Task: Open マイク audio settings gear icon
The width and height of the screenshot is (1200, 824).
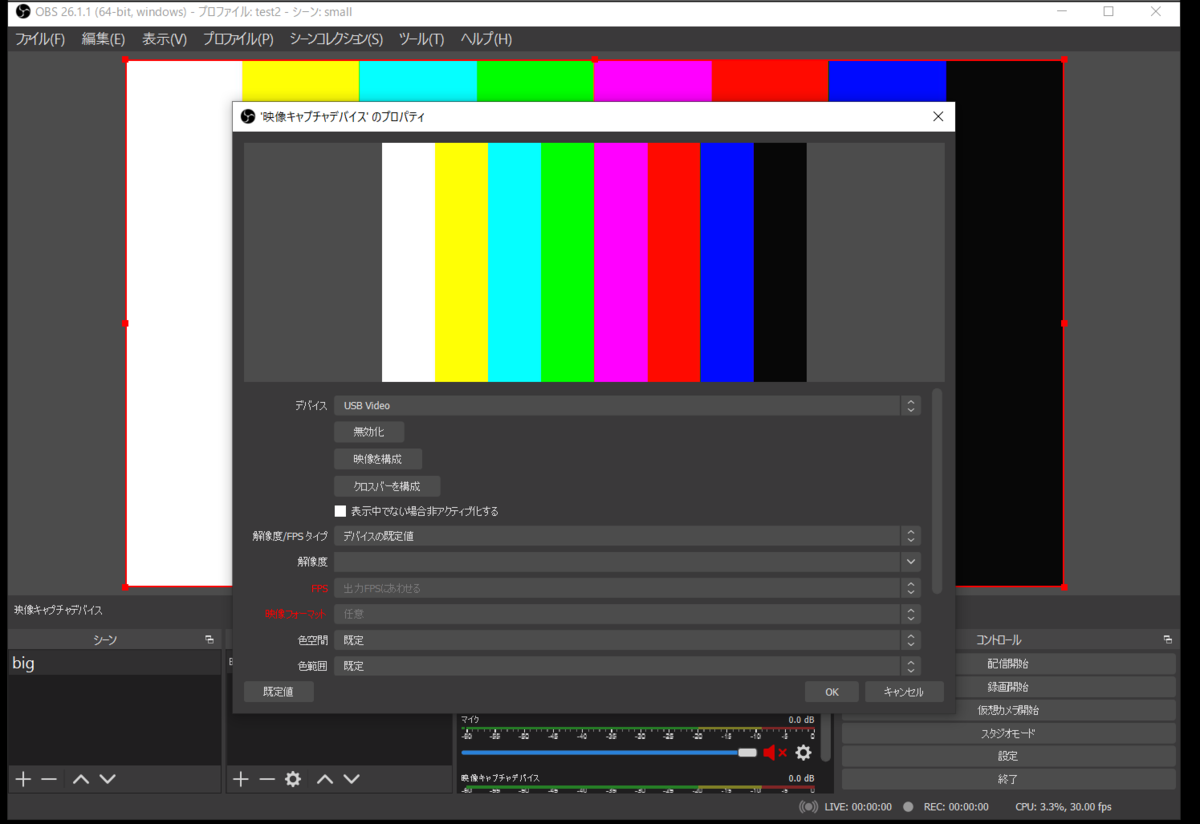Action: pos(803,753)
